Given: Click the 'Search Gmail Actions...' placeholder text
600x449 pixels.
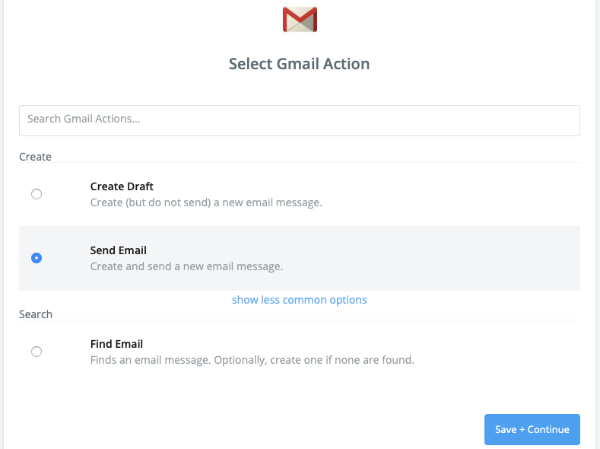Looking at the screenshot, I should tap(83, 119).
